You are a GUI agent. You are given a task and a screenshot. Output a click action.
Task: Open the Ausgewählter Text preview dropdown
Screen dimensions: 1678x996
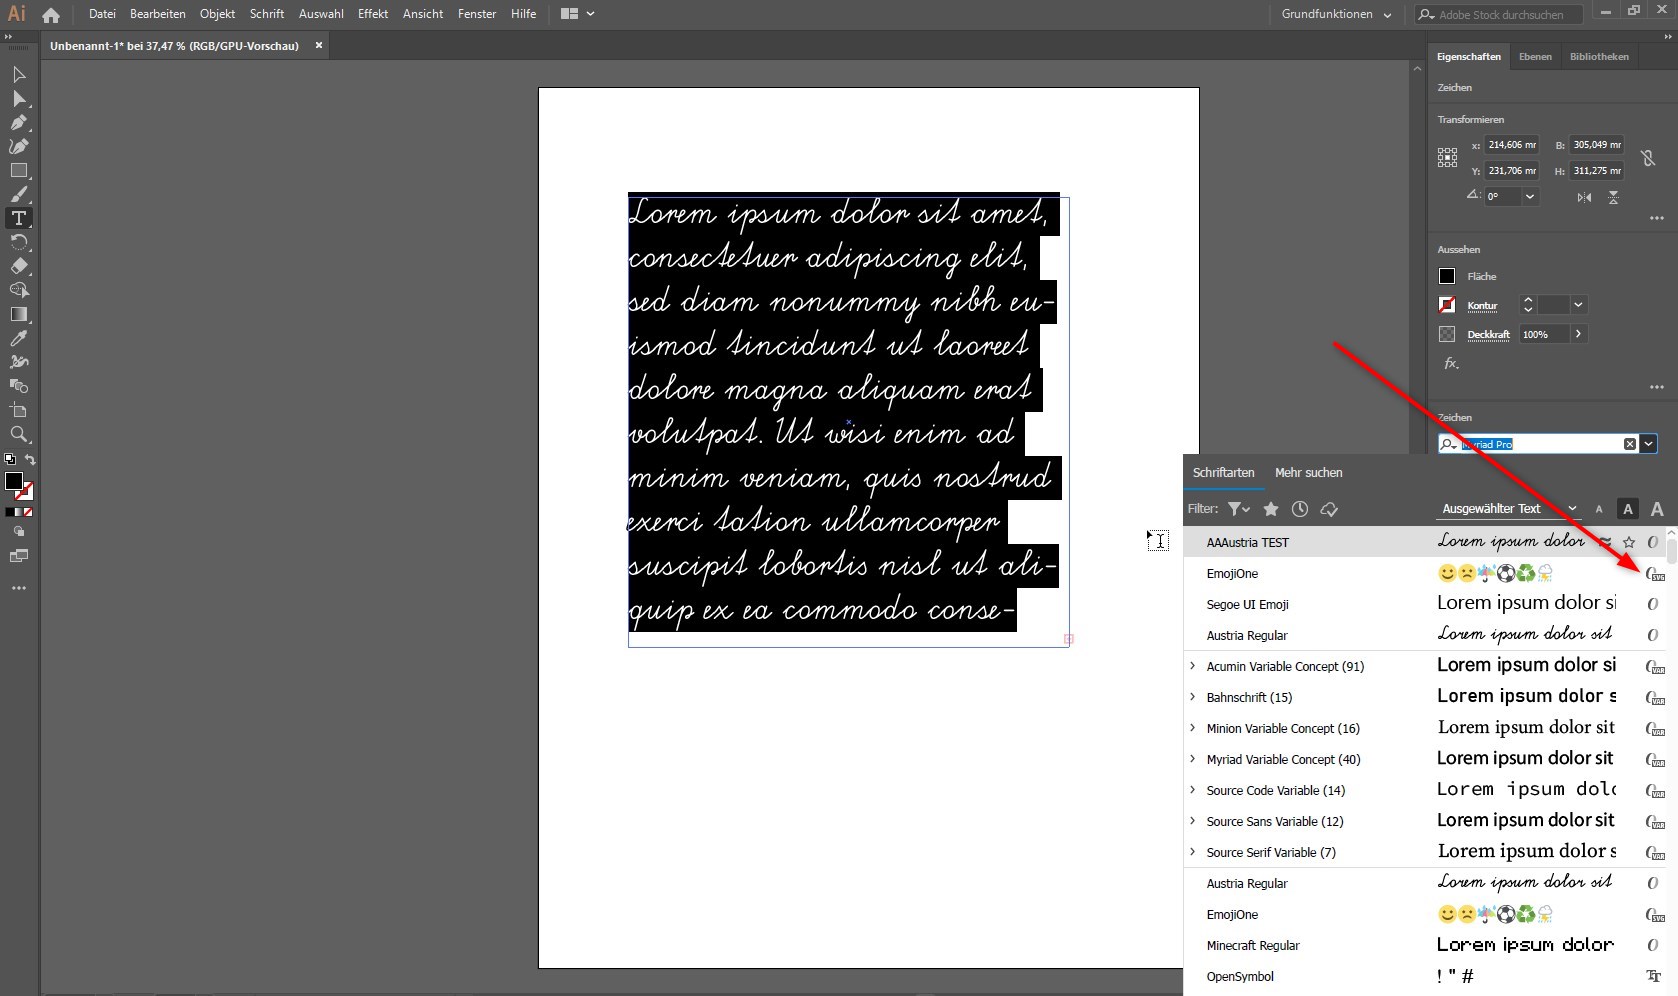tap(1508, 509)
